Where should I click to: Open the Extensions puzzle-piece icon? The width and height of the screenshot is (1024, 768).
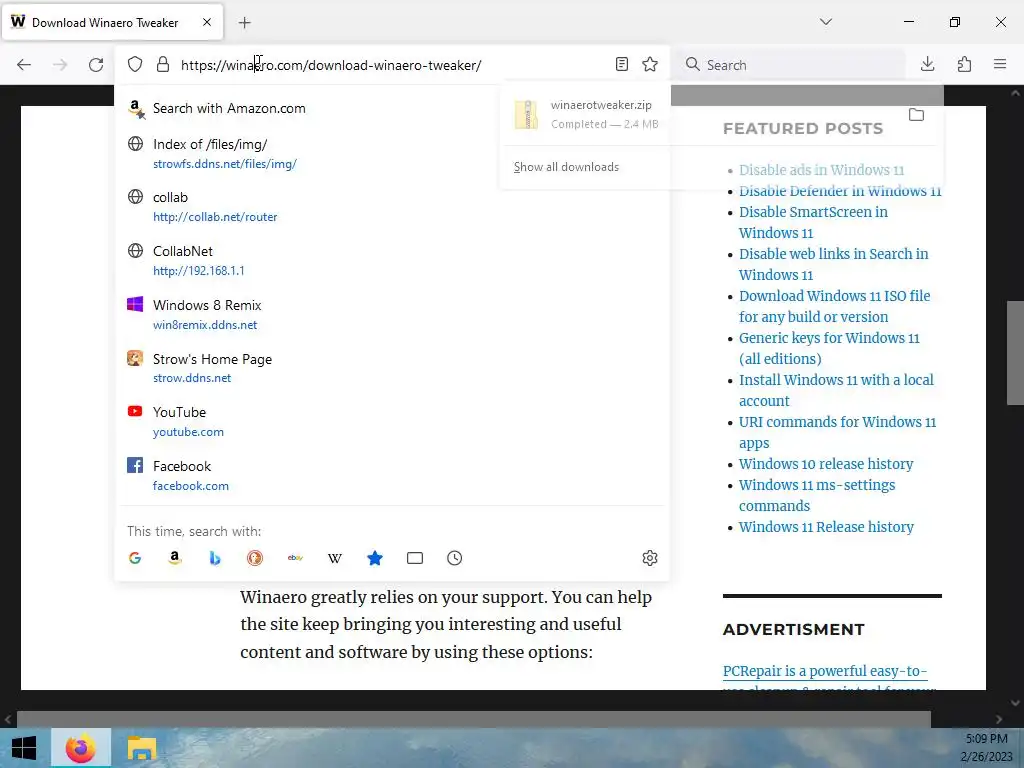click(x=964, y=64)
